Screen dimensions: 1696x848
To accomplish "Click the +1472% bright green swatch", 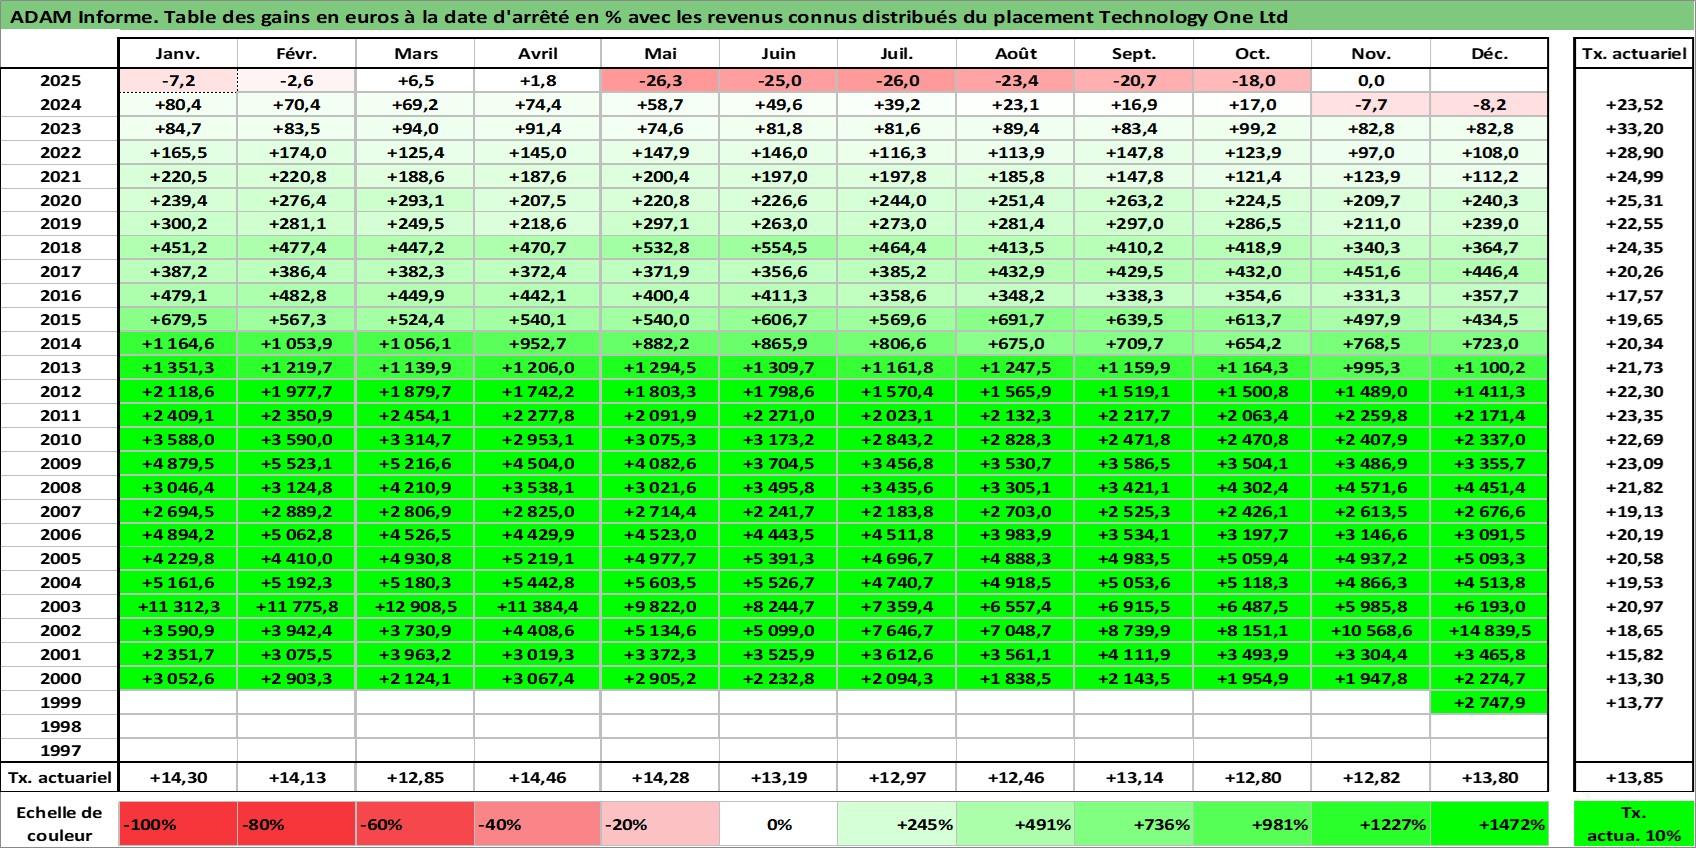I will pyautogui.click(x=1489, y=824).
